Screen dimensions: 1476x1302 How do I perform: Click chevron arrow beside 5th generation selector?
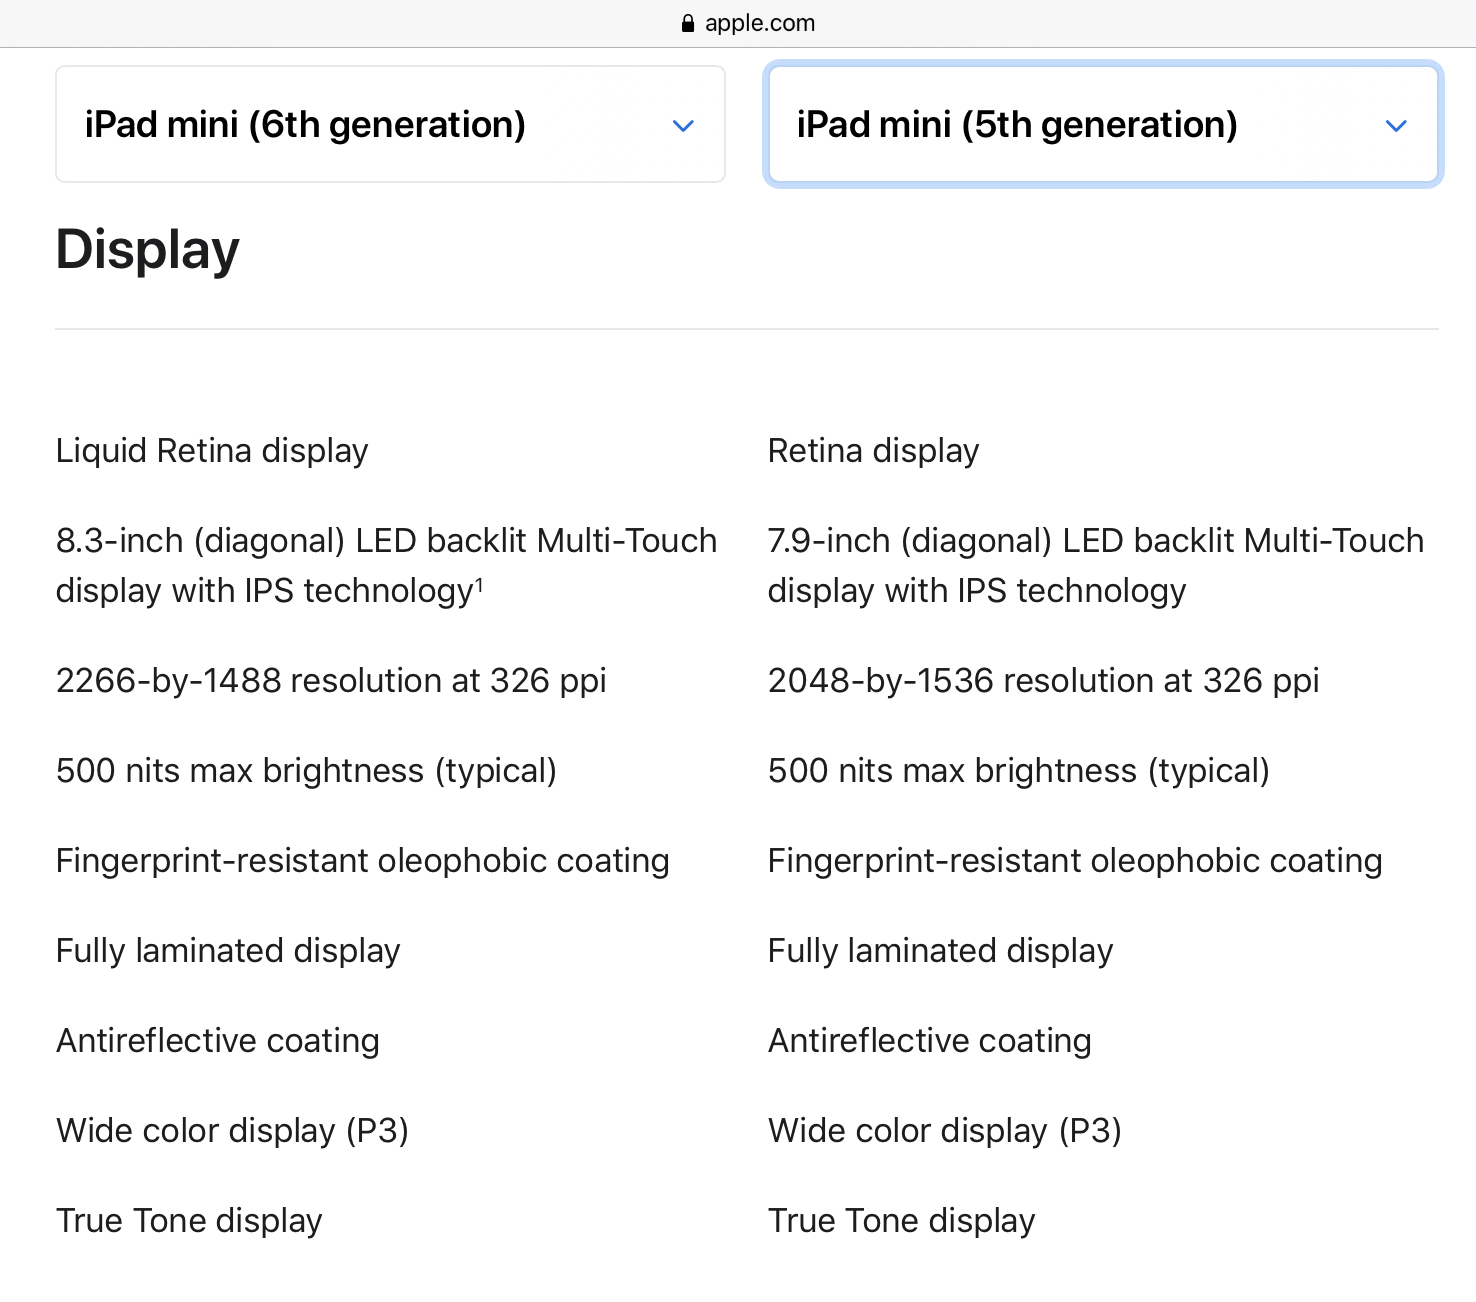point(1396,126)
